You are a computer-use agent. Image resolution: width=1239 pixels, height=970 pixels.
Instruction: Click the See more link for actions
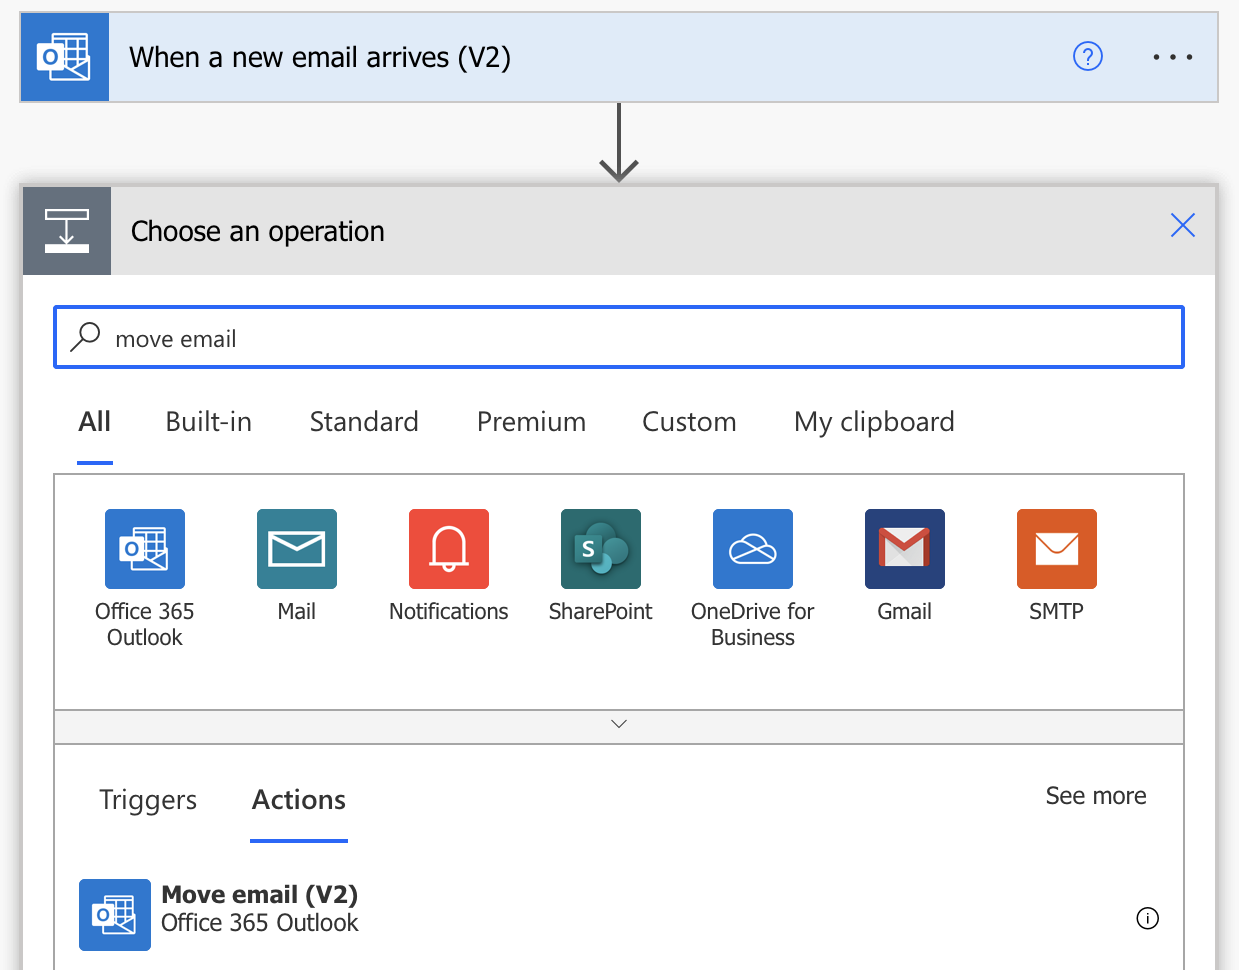point(1096,795)
